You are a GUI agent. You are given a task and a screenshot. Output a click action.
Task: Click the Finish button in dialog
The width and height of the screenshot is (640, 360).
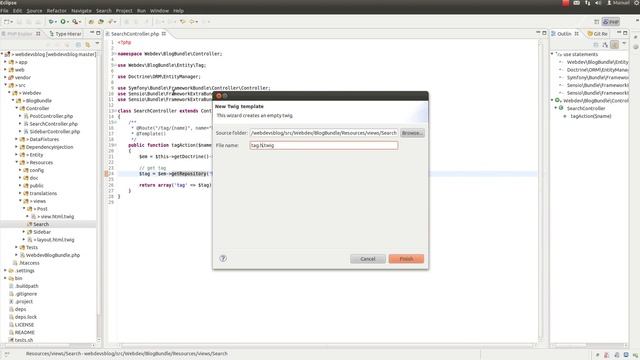click(406, 259)
